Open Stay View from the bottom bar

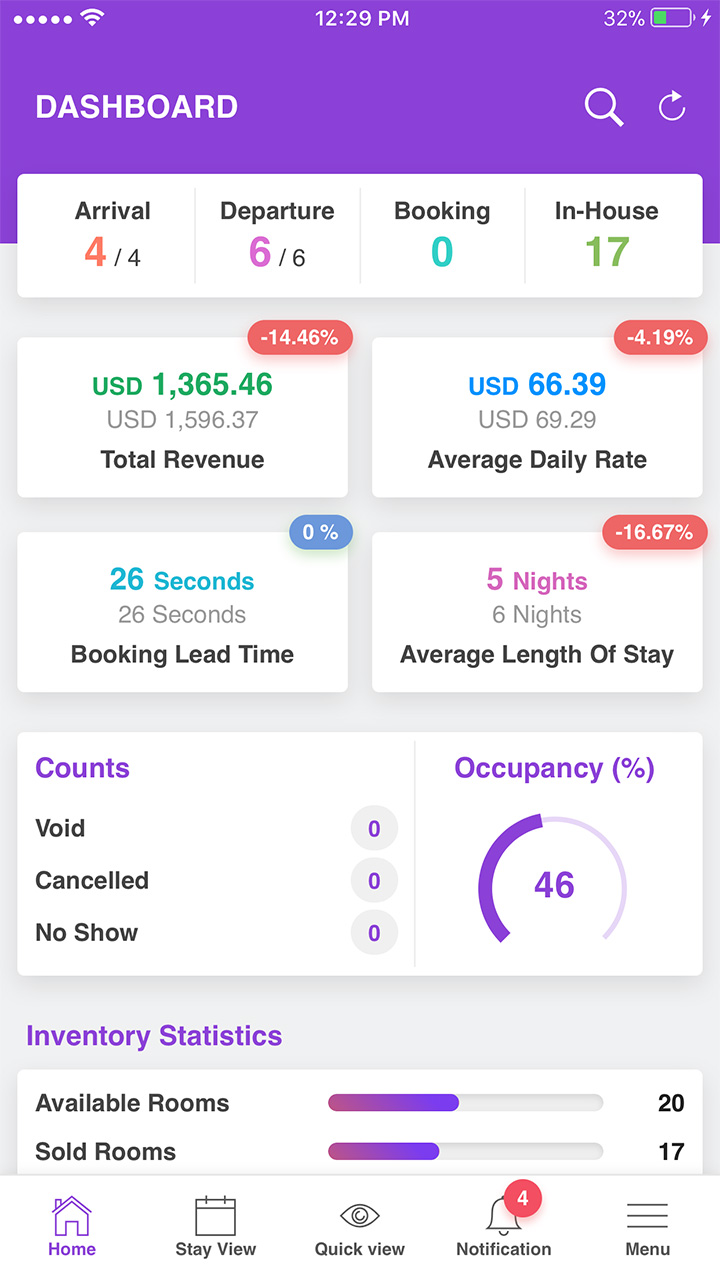[x=215, y=1220]
